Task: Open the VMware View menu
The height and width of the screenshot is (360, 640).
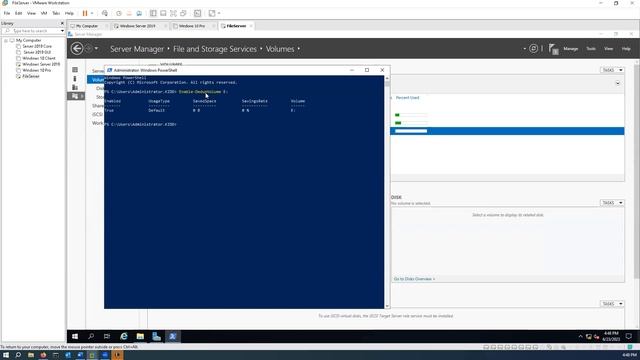Action: point(31,13)
